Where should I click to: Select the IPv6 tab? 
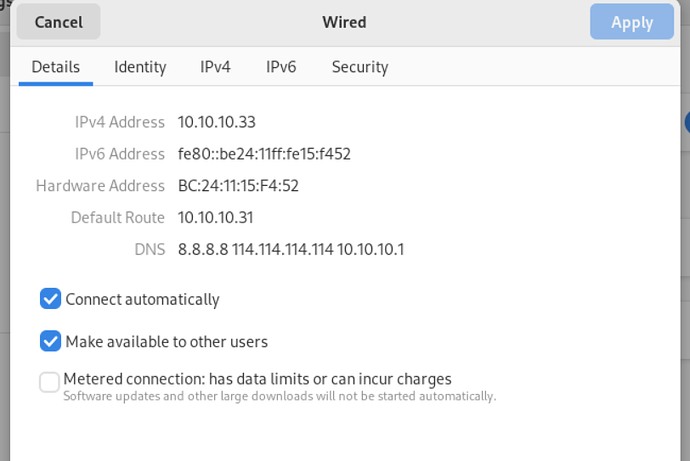(281, 67)
